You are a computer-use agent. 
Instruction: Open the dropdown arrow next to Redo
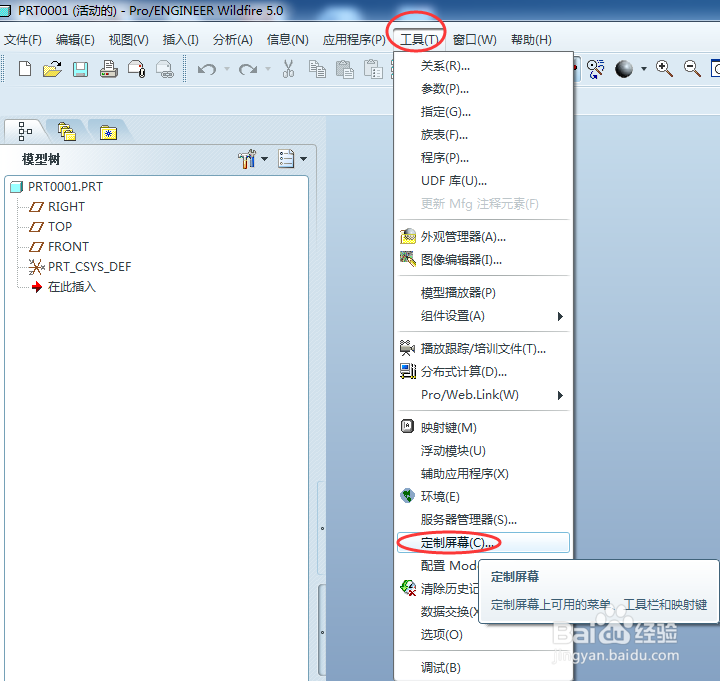(x=268, y=69)
